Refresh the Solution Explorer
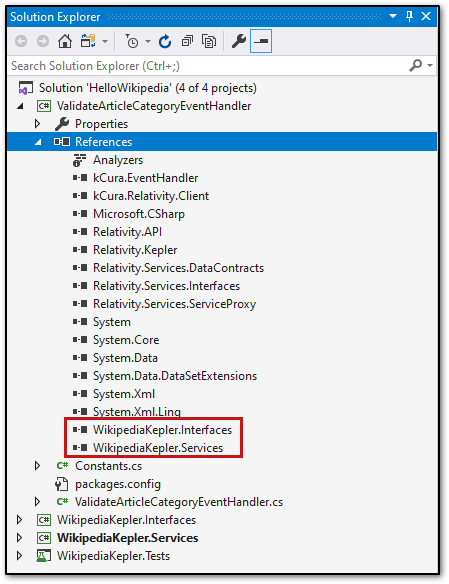449x584 pixels. click(x=165, y=41)
